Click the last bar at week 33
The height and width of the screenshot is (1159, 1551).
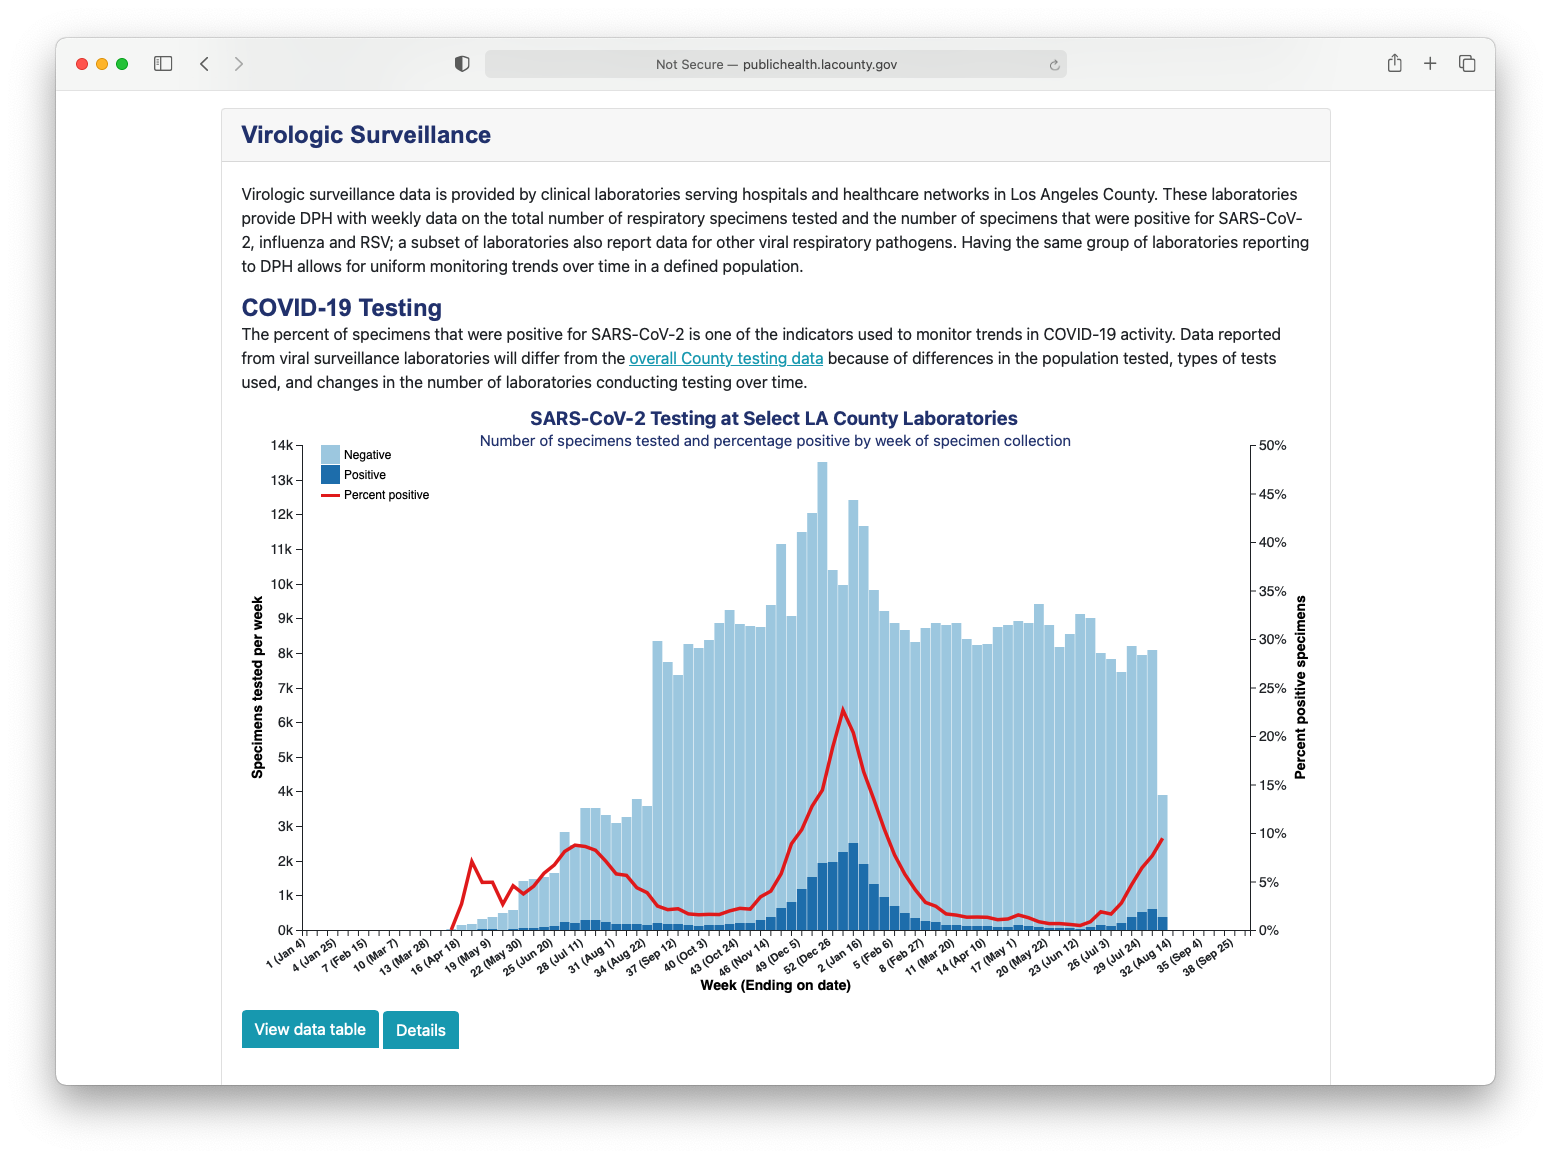click(1162, 862)
